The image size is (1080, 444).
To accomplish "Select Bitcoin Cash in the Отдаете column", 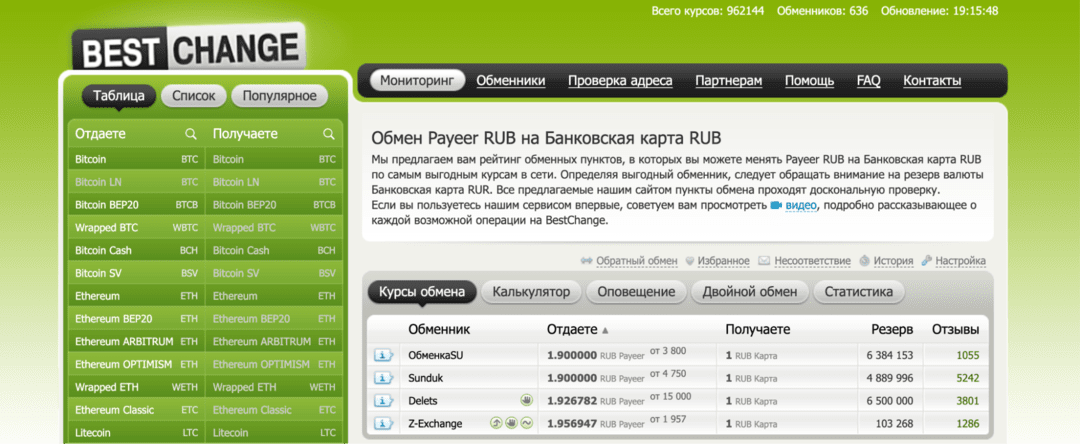I will click(136, 251).
